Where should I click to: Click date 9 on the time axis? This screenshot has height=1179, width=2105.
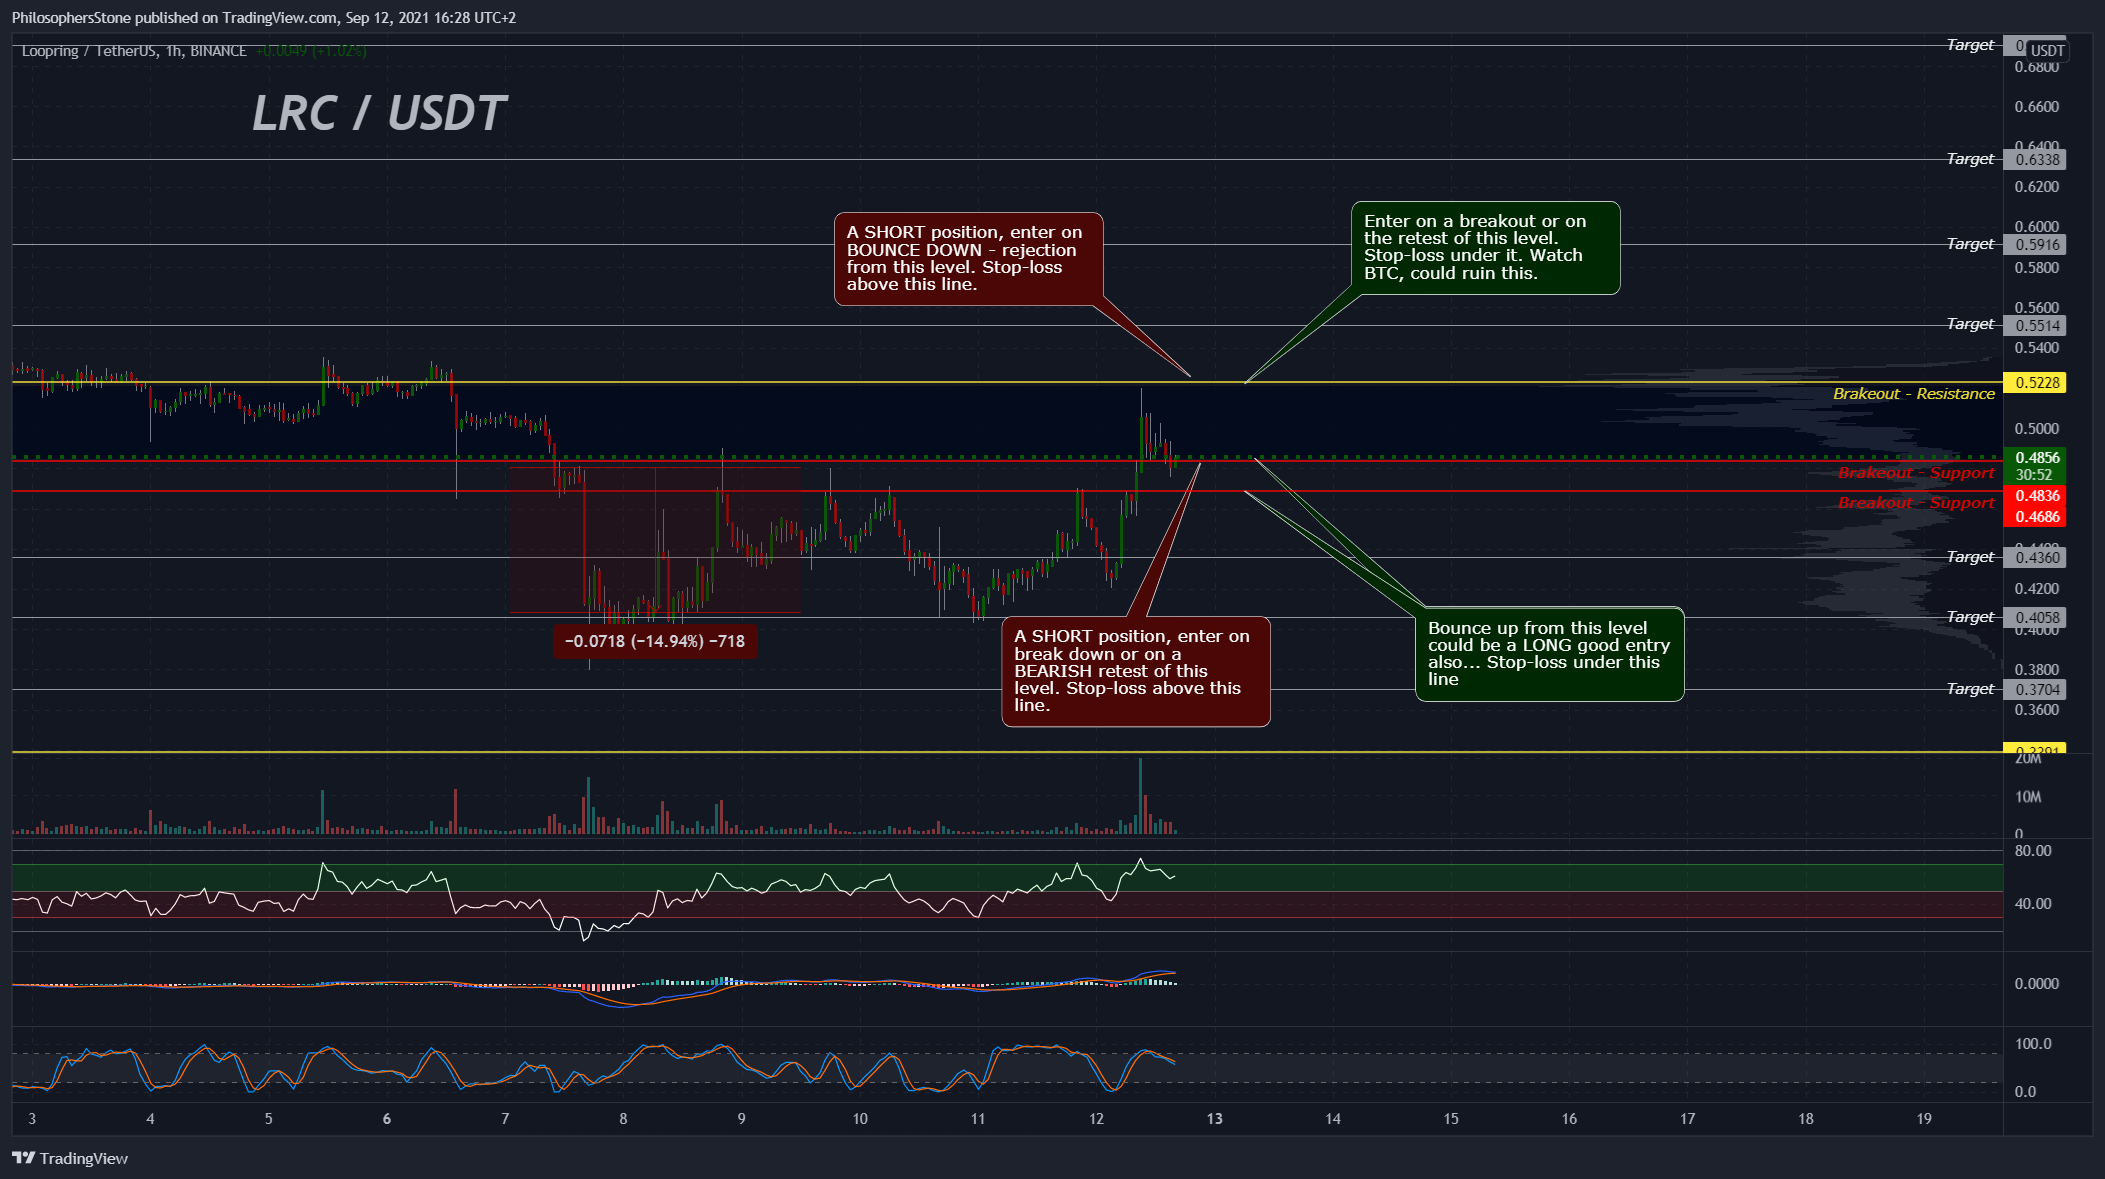point(742,1119)
